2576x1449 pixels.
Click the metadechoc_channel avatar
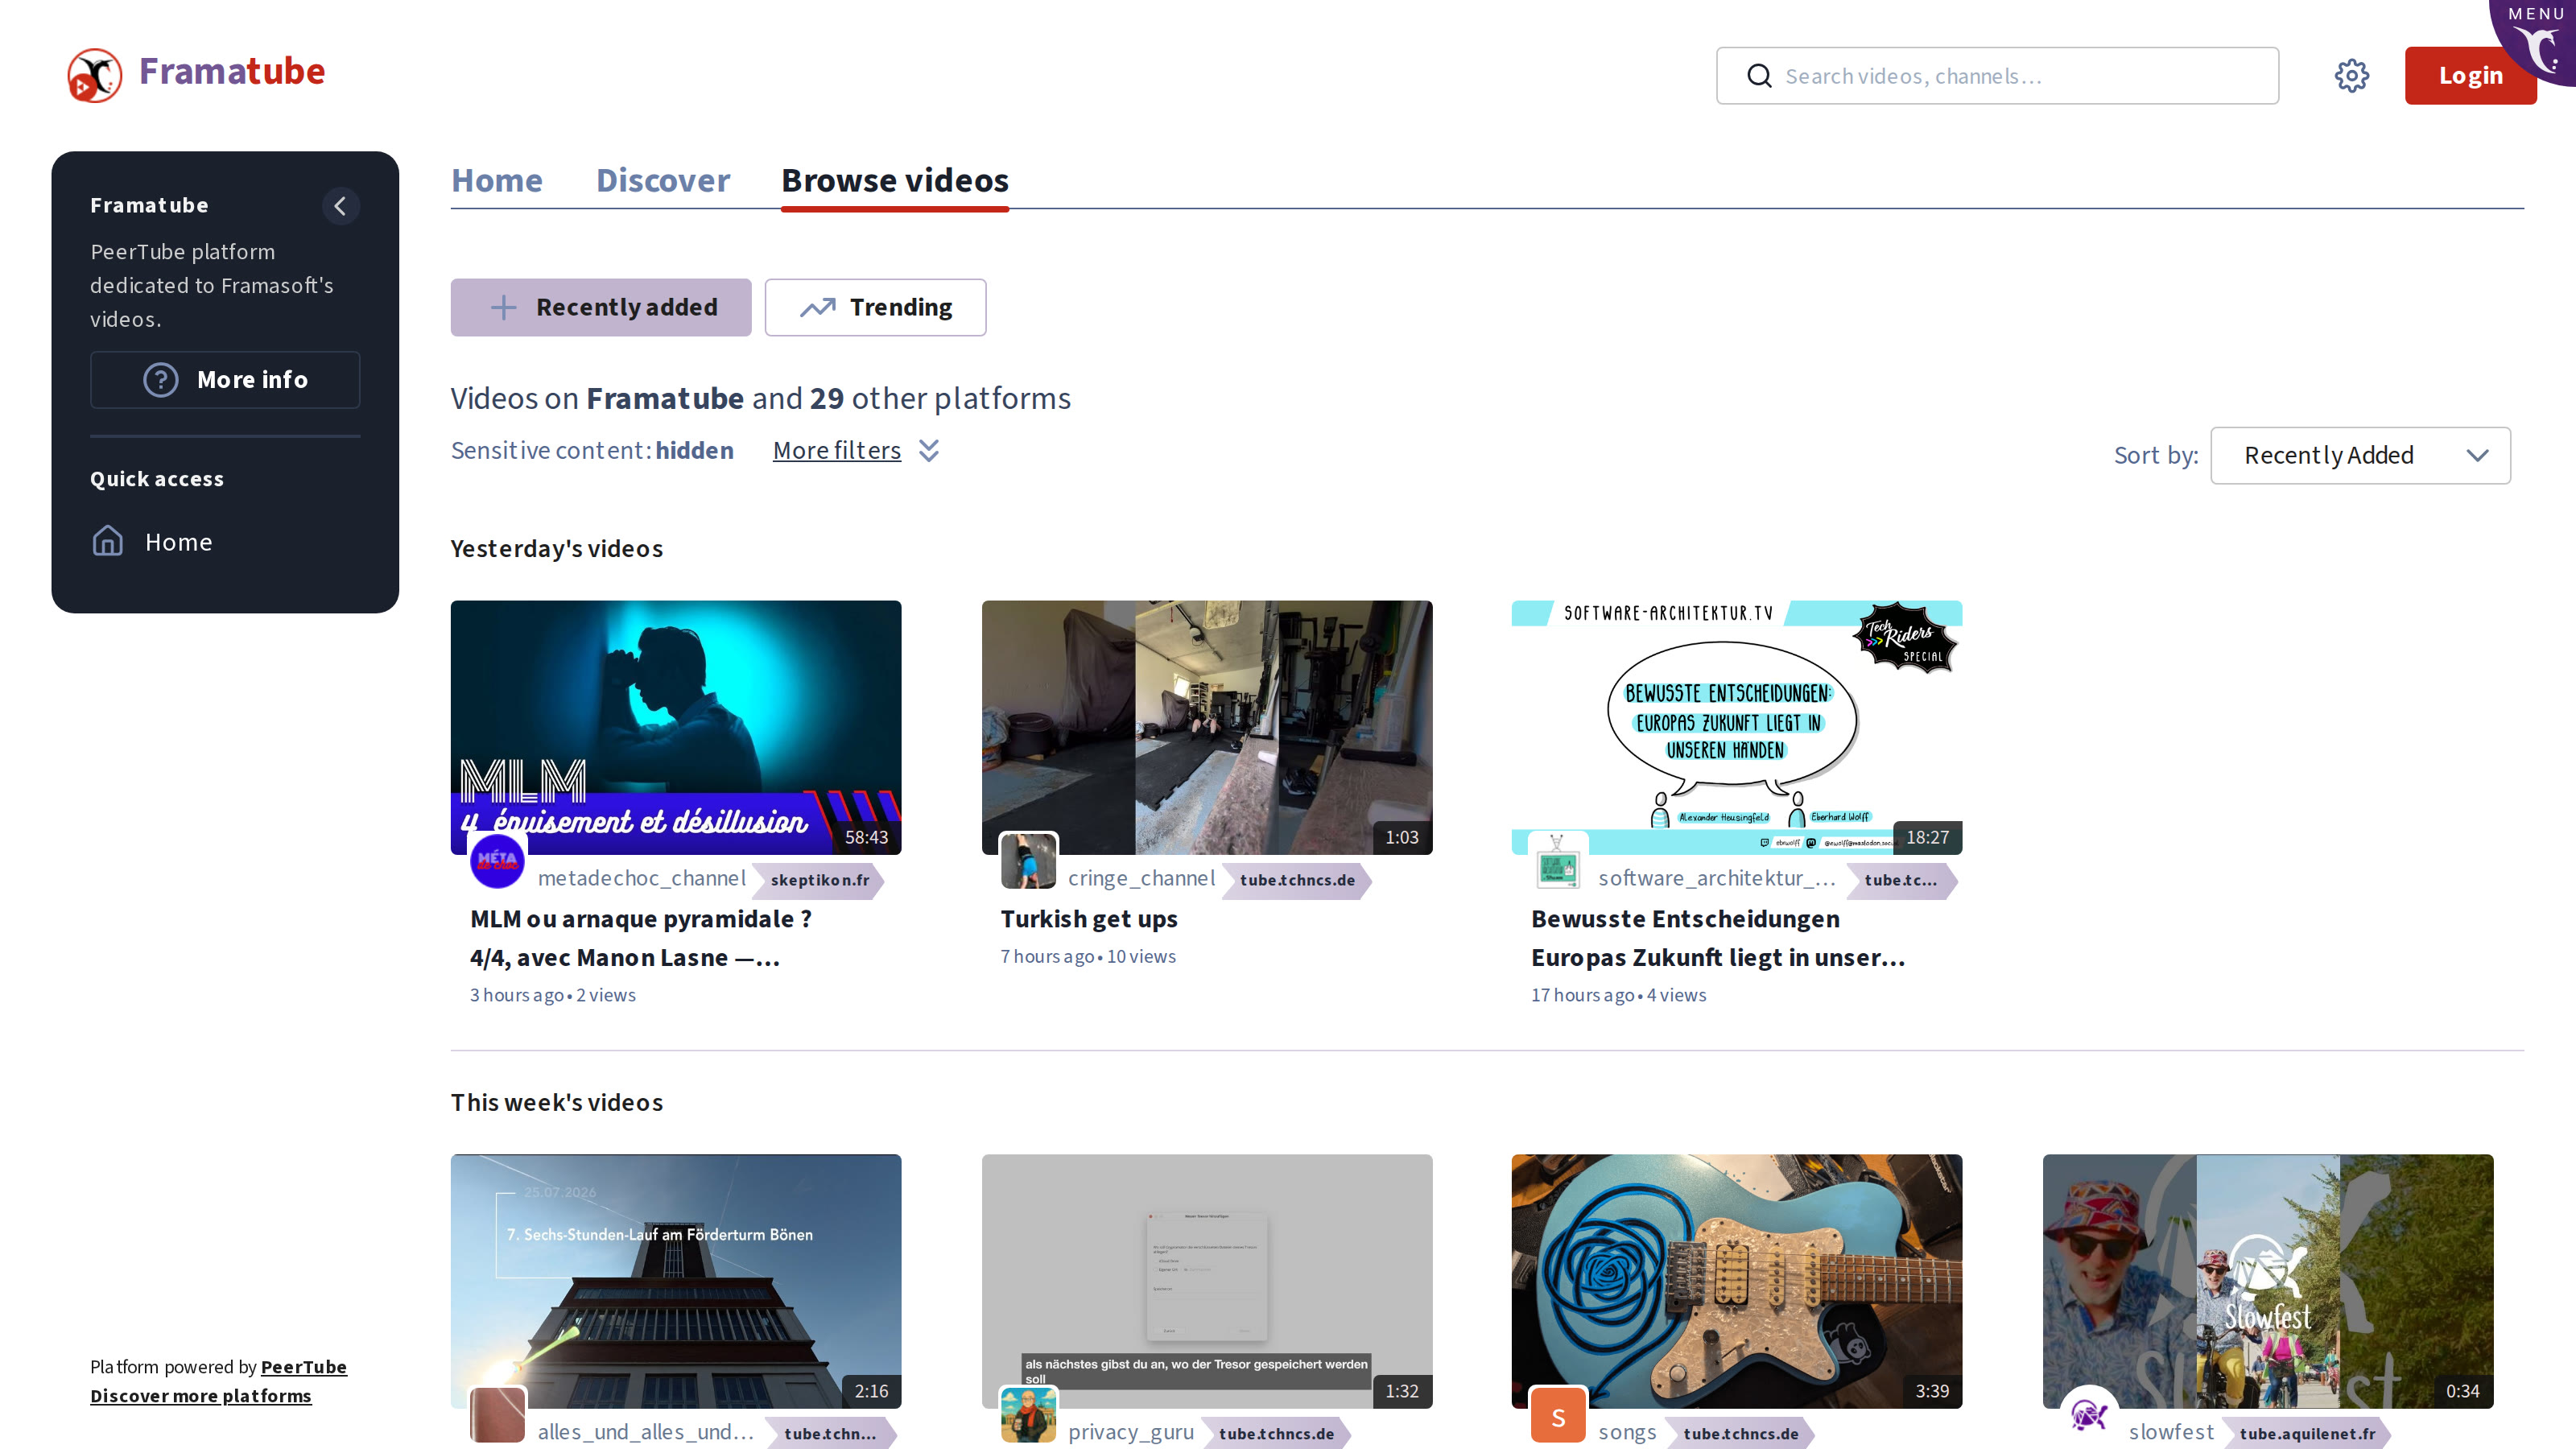click(497, 860)
